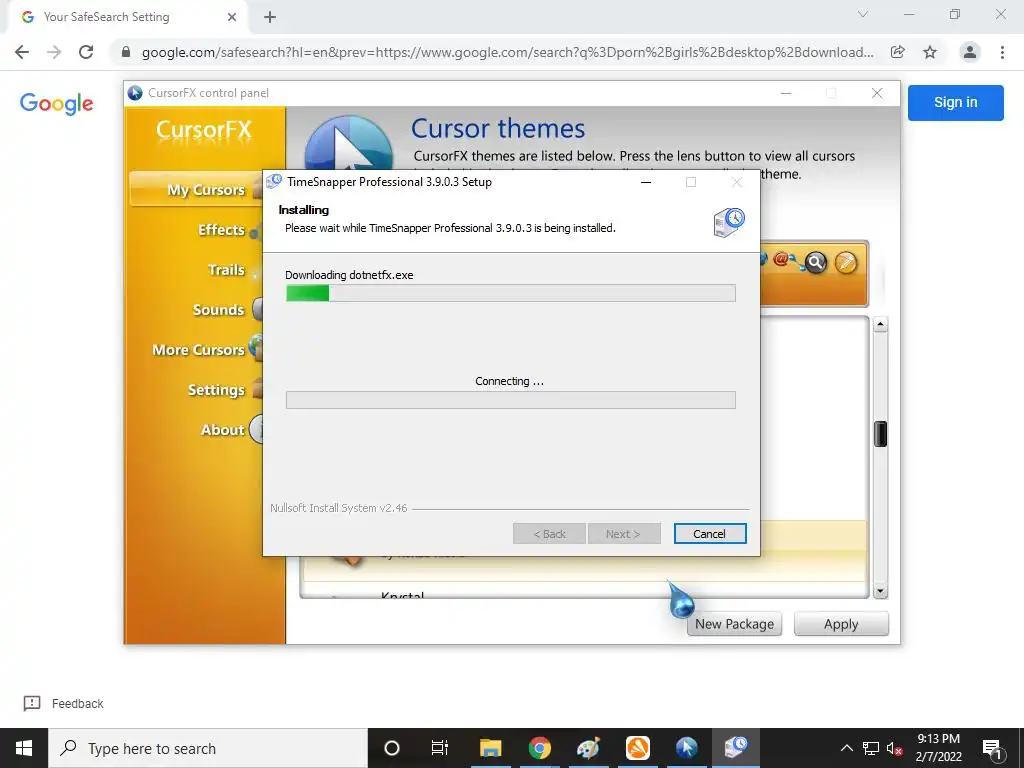The height and width of the screenshot is (768, 1024).
Task: Switch to Chrome on taskbar
Action: 539,748
